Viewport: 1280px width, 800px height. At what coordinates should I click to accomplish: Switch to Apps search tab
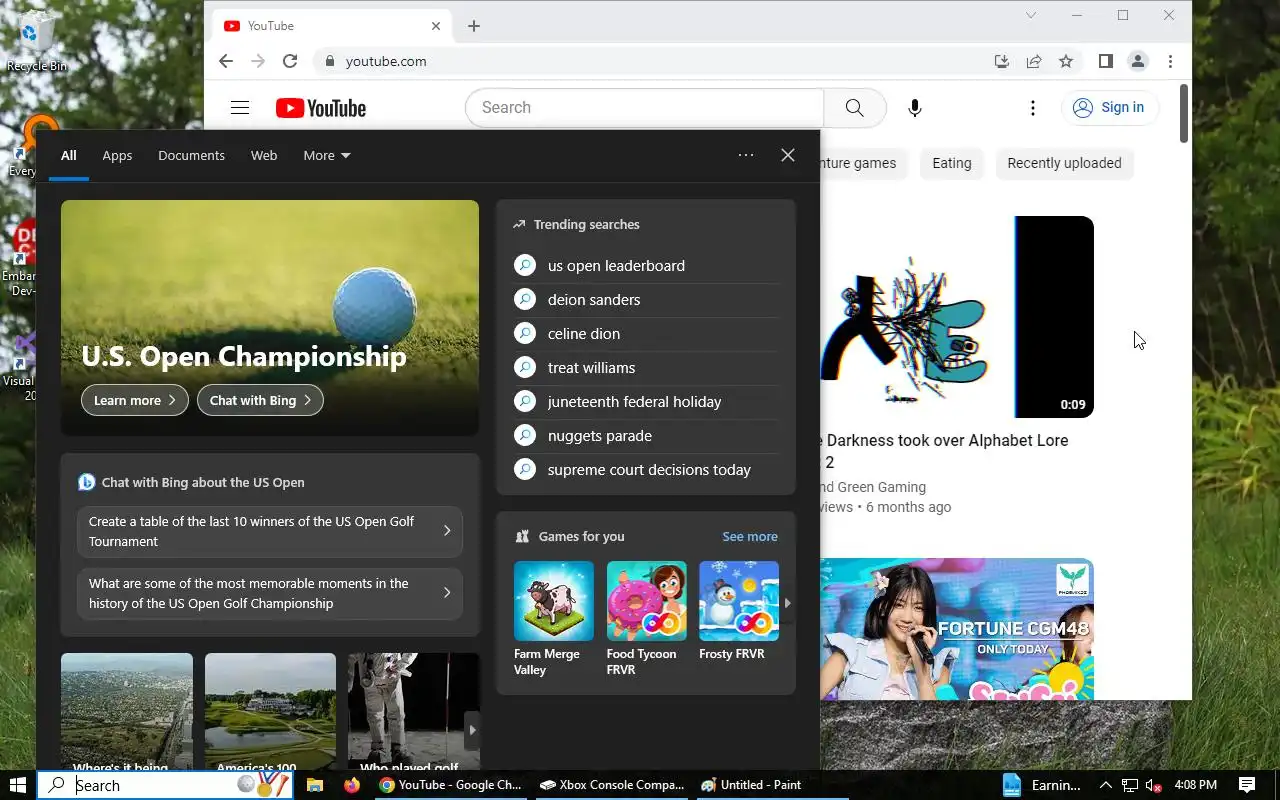[x=117, y=155]
